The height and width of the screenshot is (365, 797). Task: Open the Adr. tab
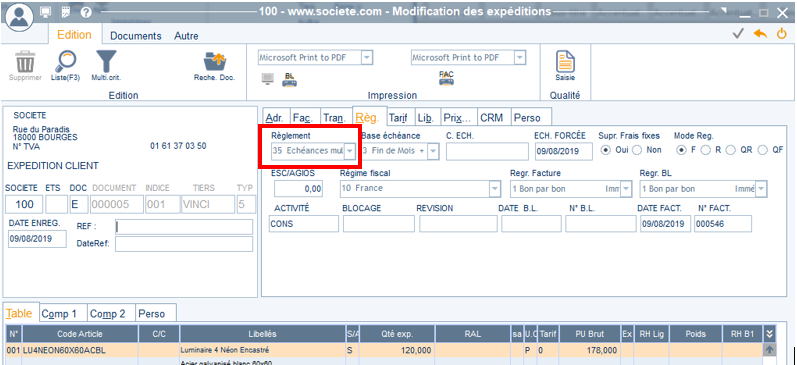275,118
